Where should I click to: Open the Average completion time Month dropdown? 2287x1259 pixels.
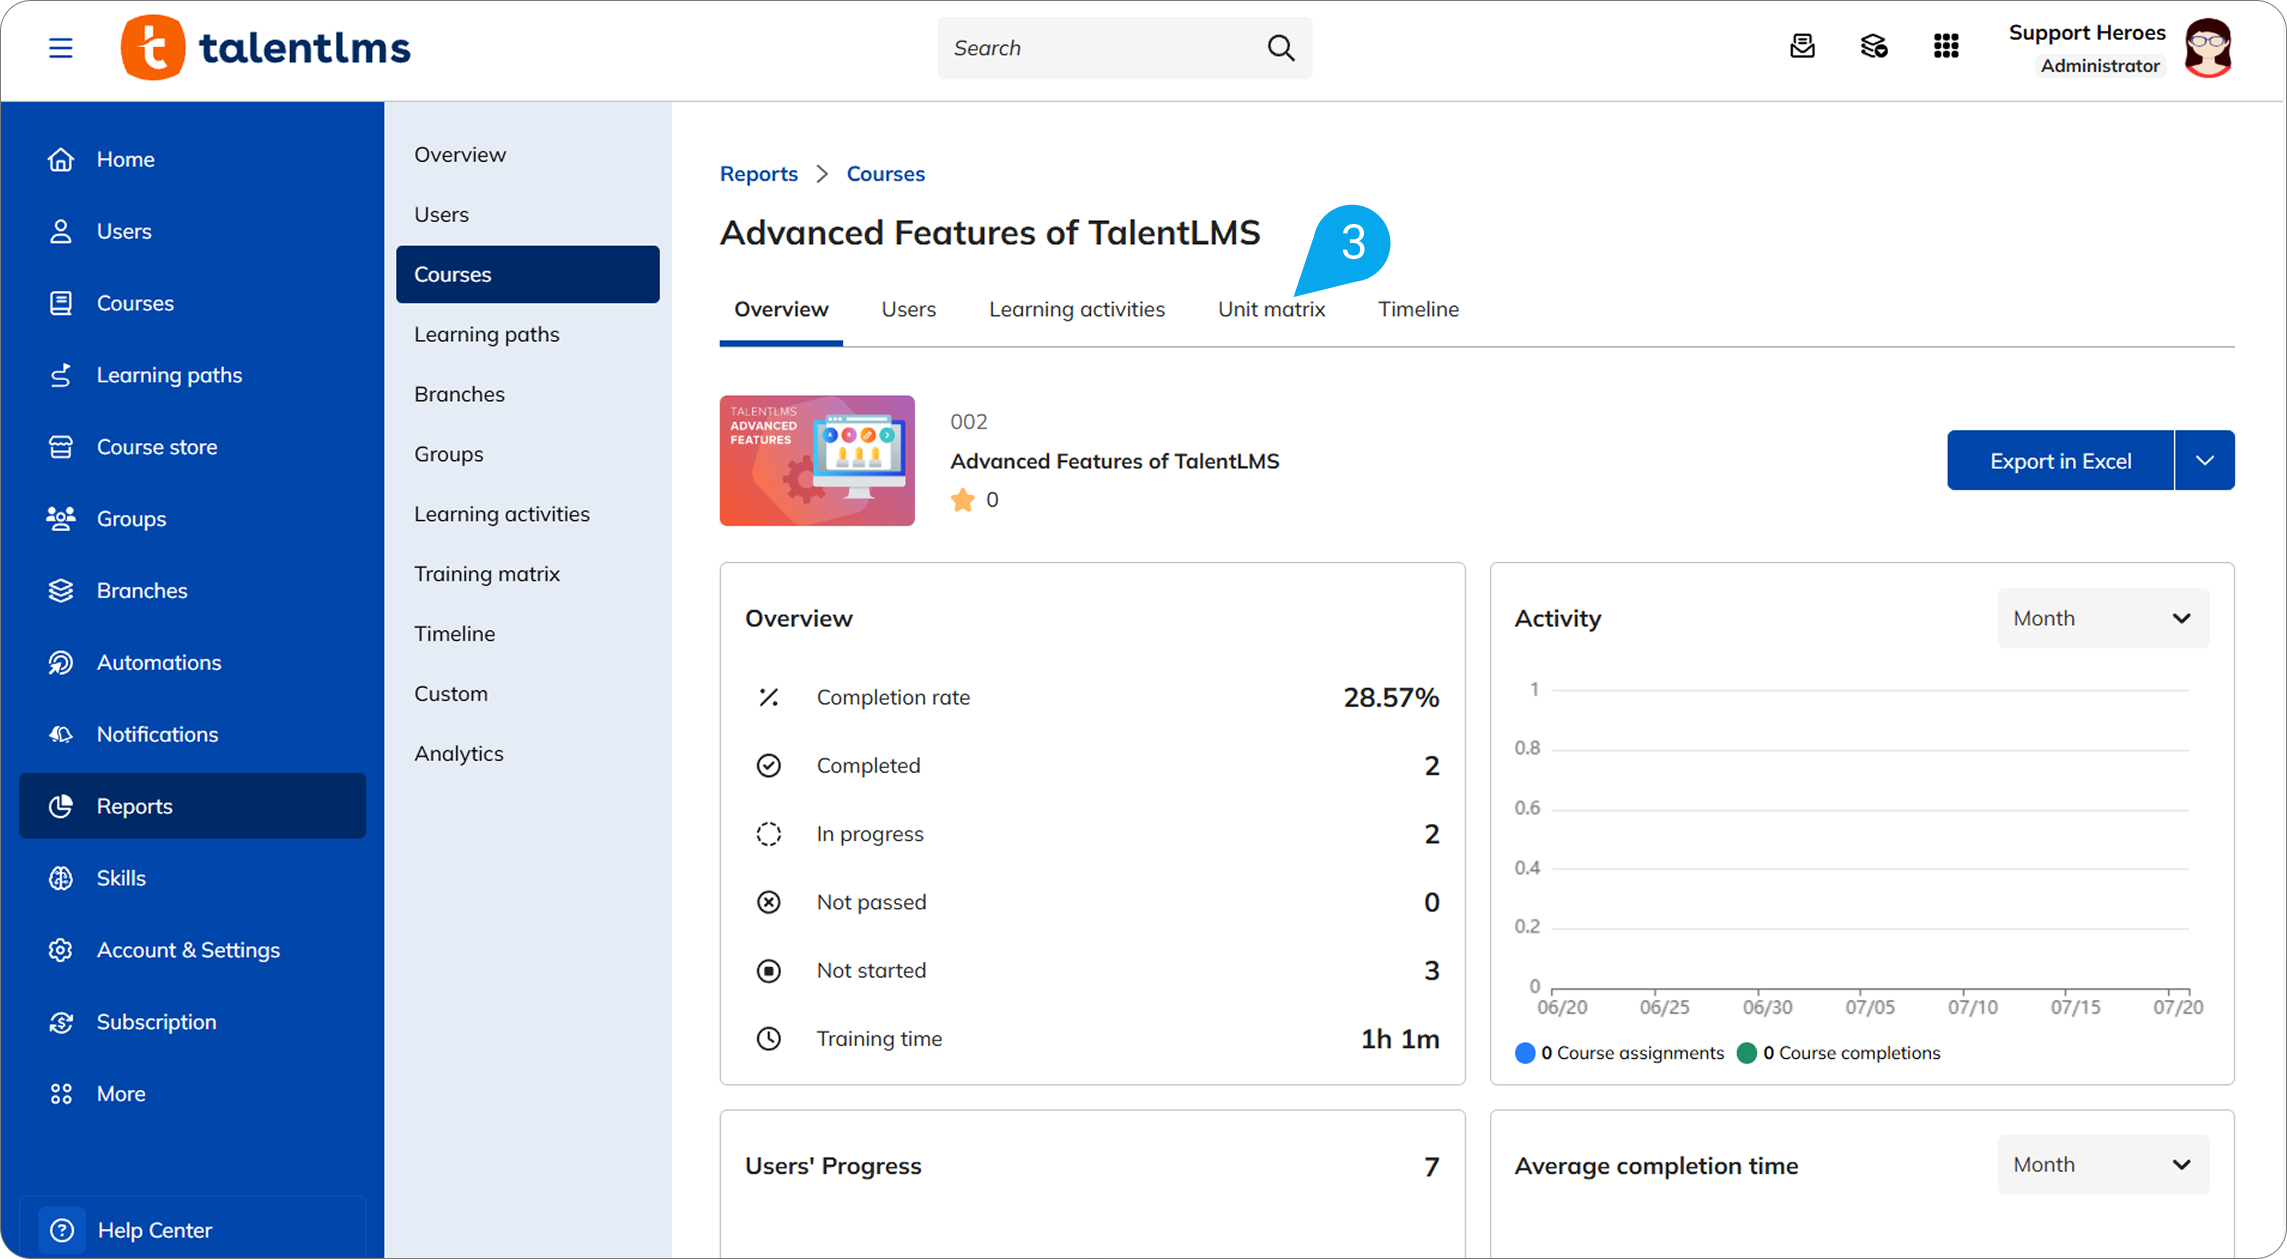tap(2103, 1165)
